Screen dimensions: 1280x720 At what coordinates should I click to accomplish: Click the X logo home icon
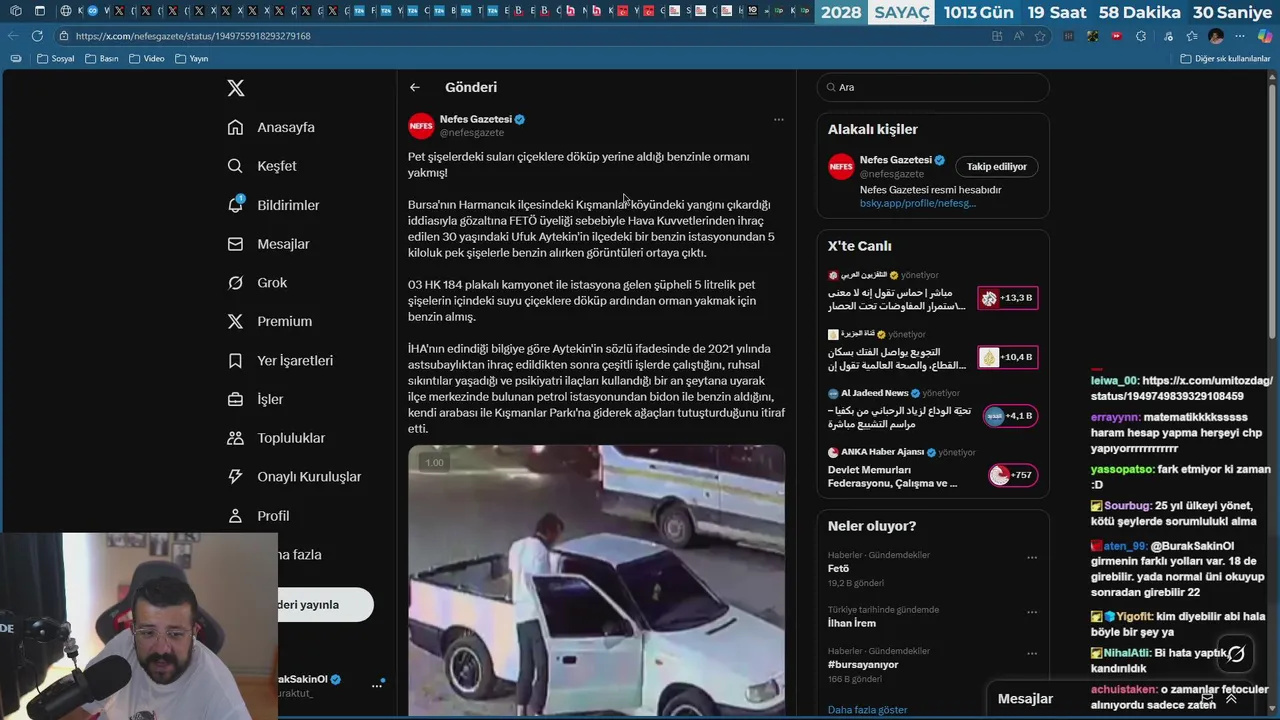[236, 88]
